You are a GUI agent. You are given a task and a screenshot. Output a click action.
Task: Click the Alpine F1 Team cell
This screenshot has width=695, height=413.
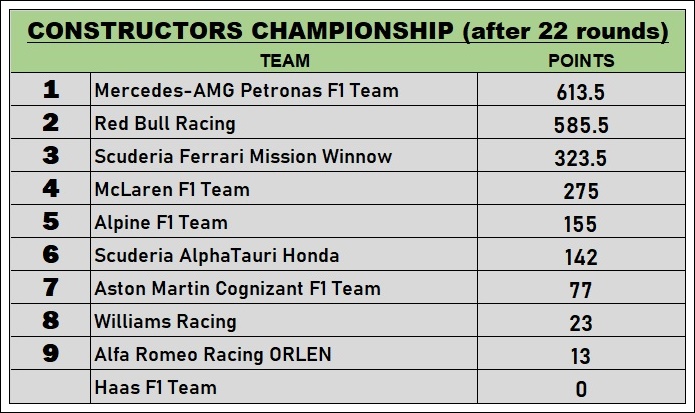pyautogui.click(x=161, y=223)
